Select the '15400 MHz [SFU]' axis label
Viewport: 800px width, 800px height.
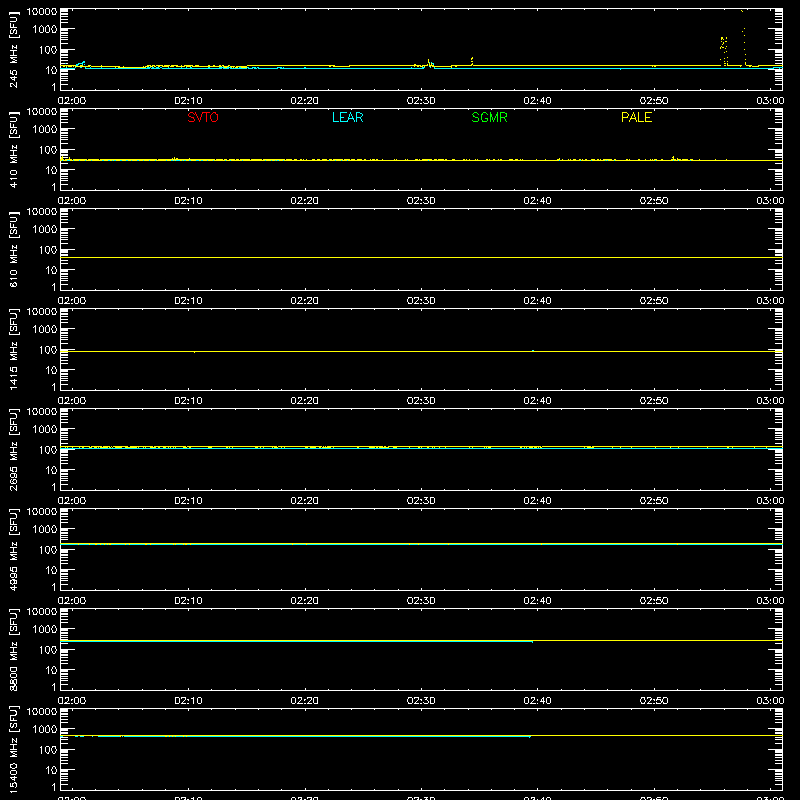(x=13, y=750)
